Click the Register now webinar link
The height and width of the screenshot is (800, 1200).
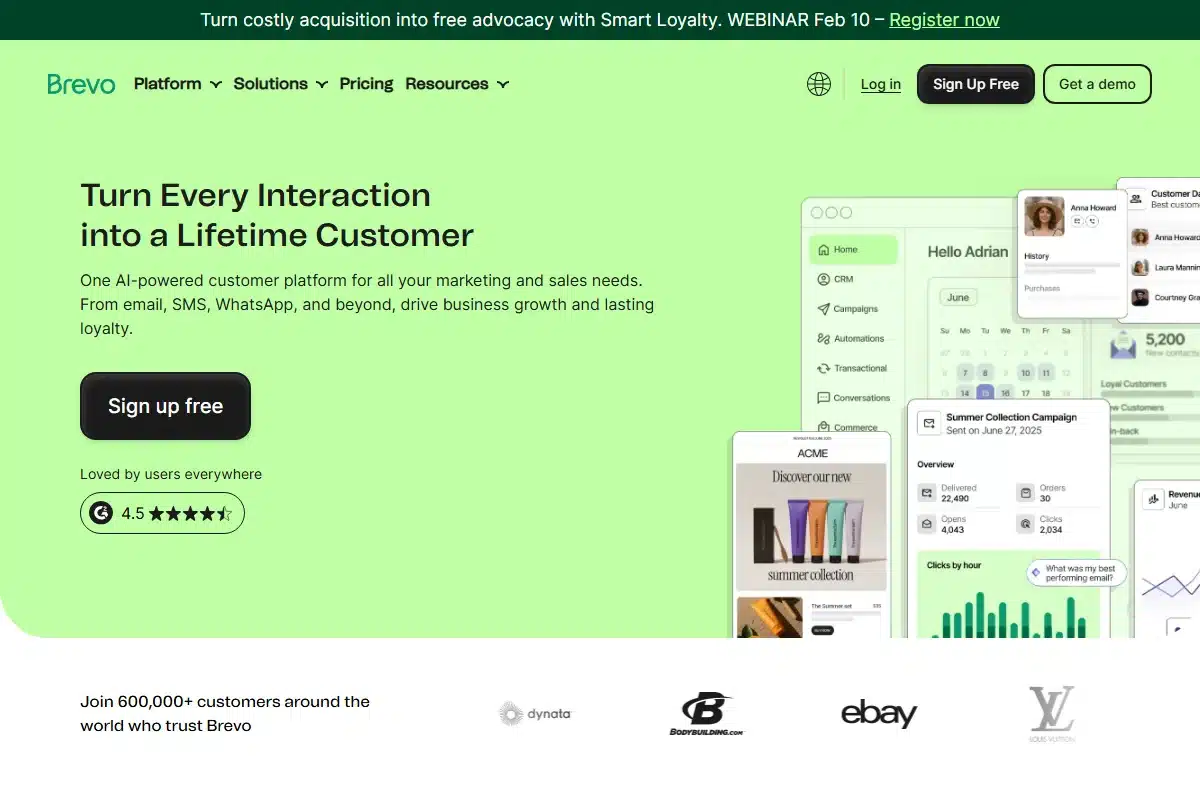click(944, 19)
